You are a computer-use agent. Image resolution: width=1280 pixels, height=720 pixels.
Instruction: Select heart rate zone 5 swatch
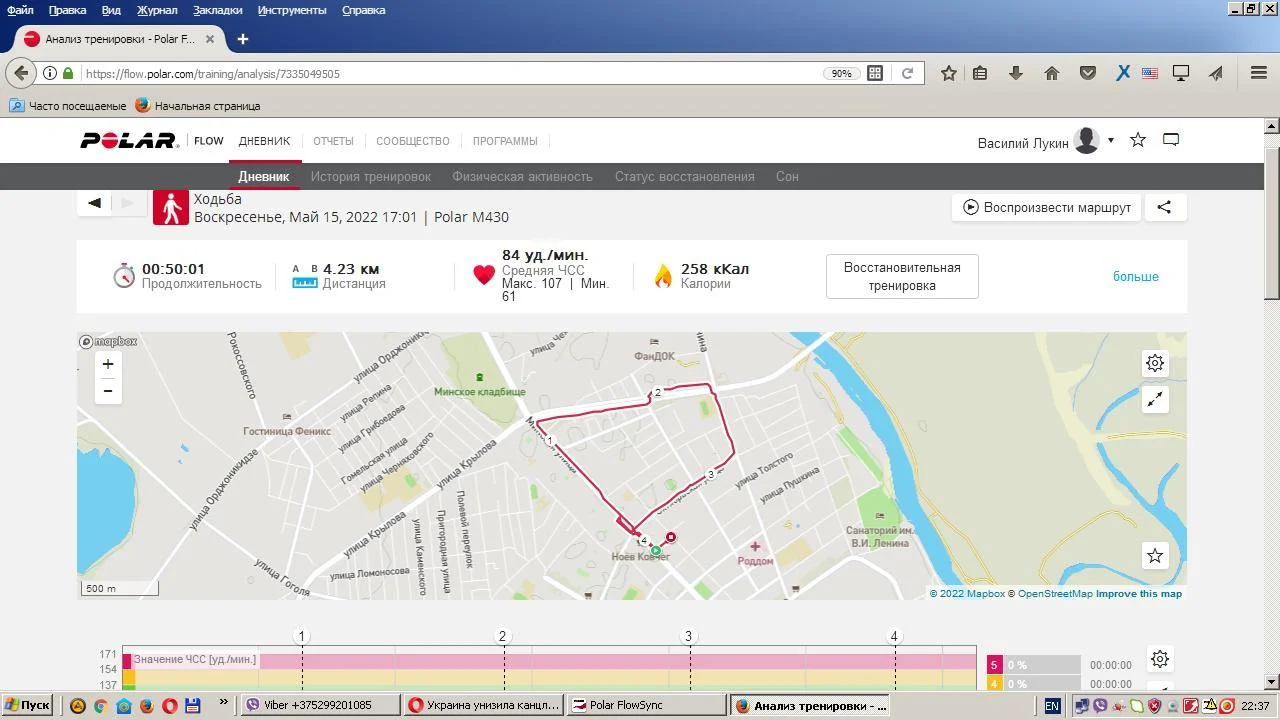click(994, 665)
